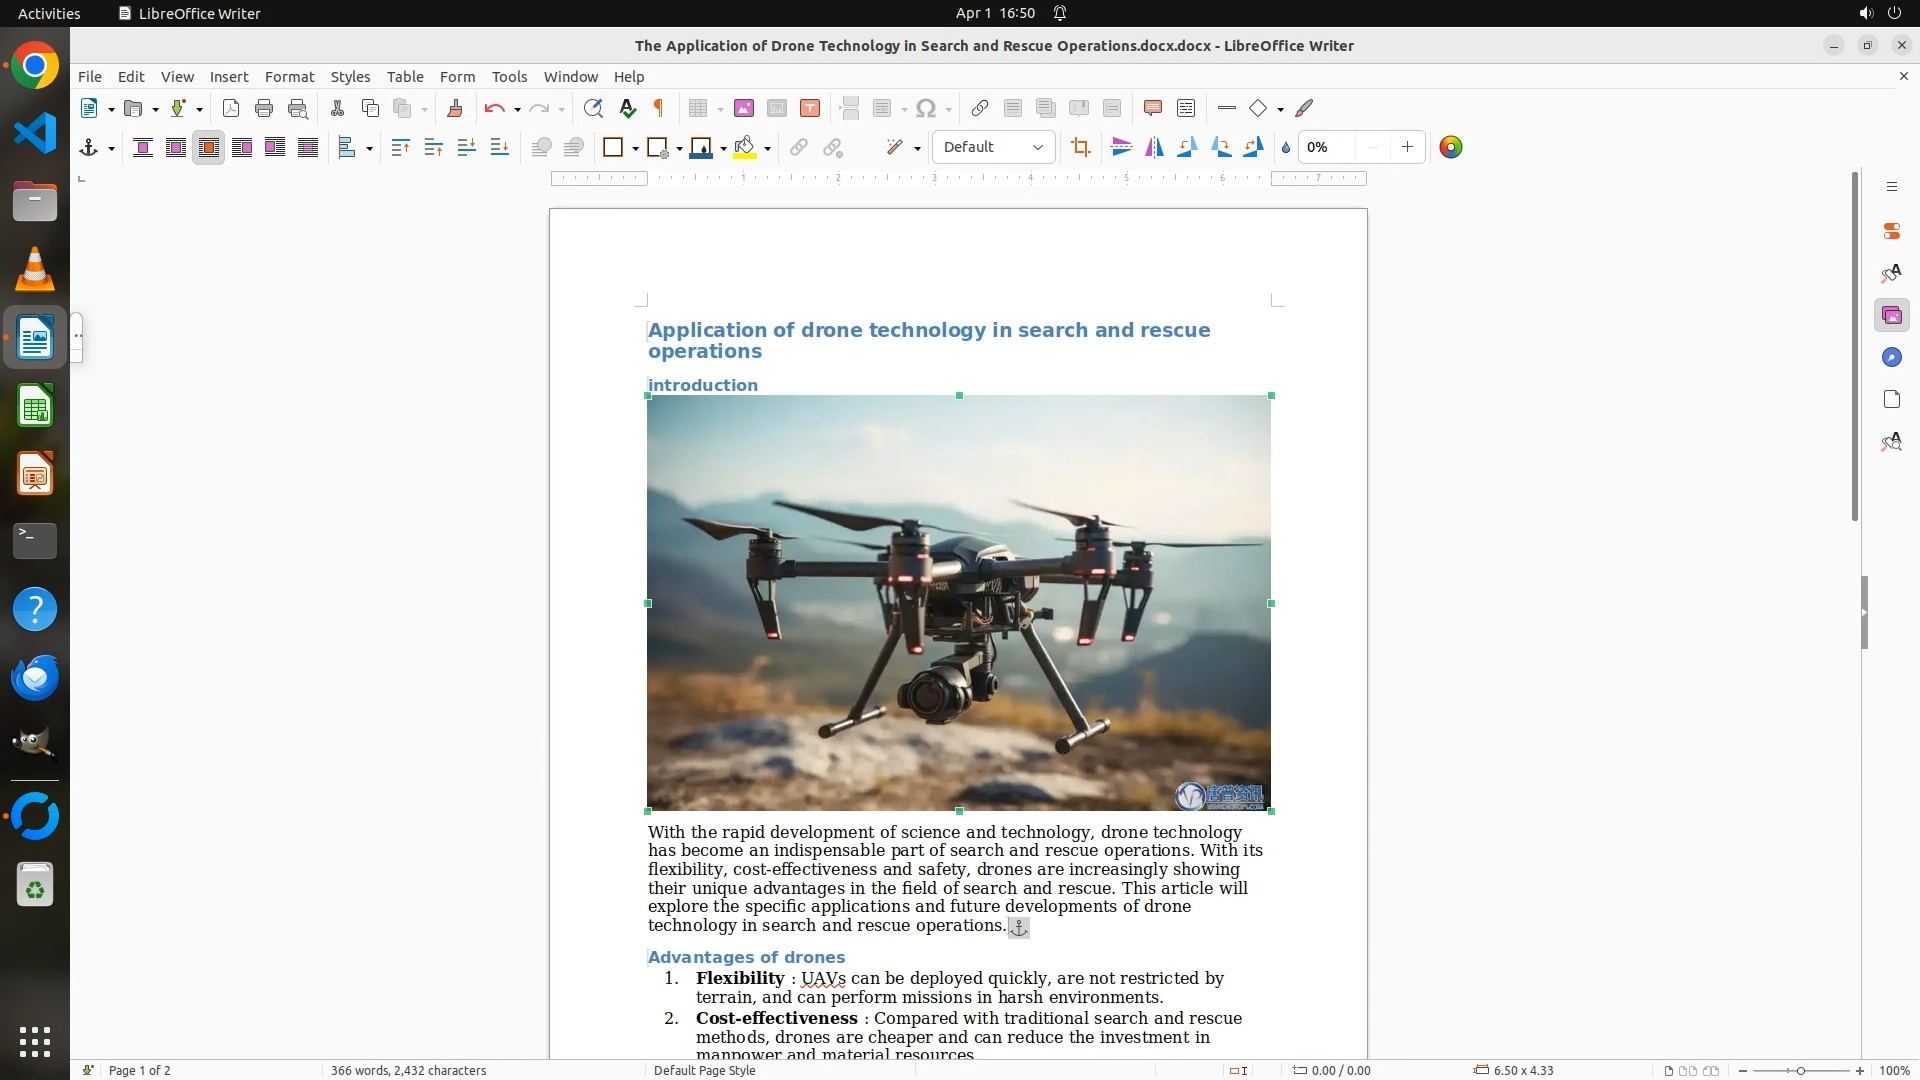The height and width of the screenshot is (1080, 1920).
Task: Click Insert Hyperlink icon
Action: pos(980,109)
